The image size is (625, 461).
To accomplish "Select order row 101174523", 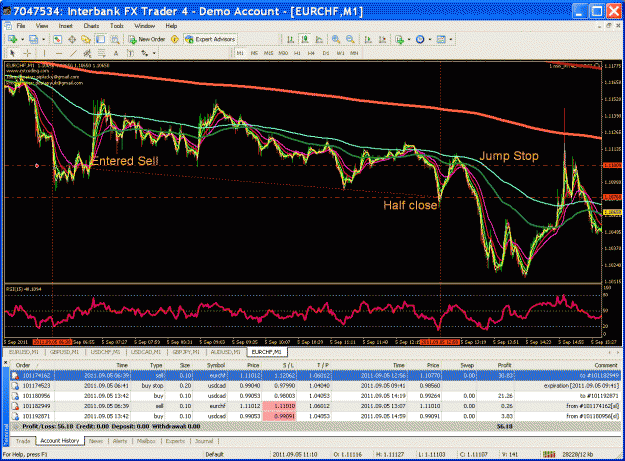I will (315, 386).
